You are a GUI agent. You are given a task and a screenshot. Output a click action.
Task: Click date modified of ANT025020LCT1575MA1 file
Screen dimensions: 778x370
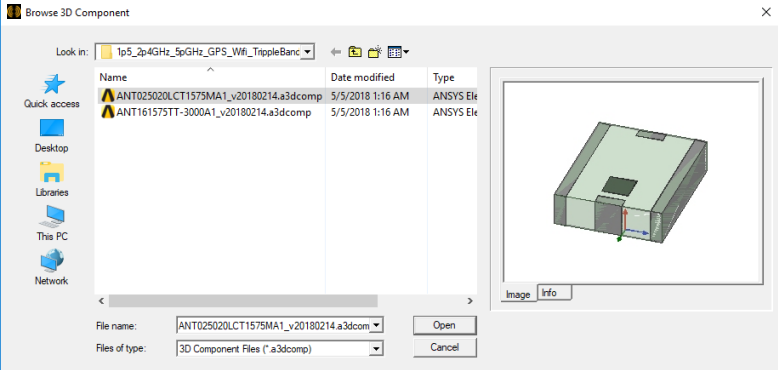[x=370, y=96]
